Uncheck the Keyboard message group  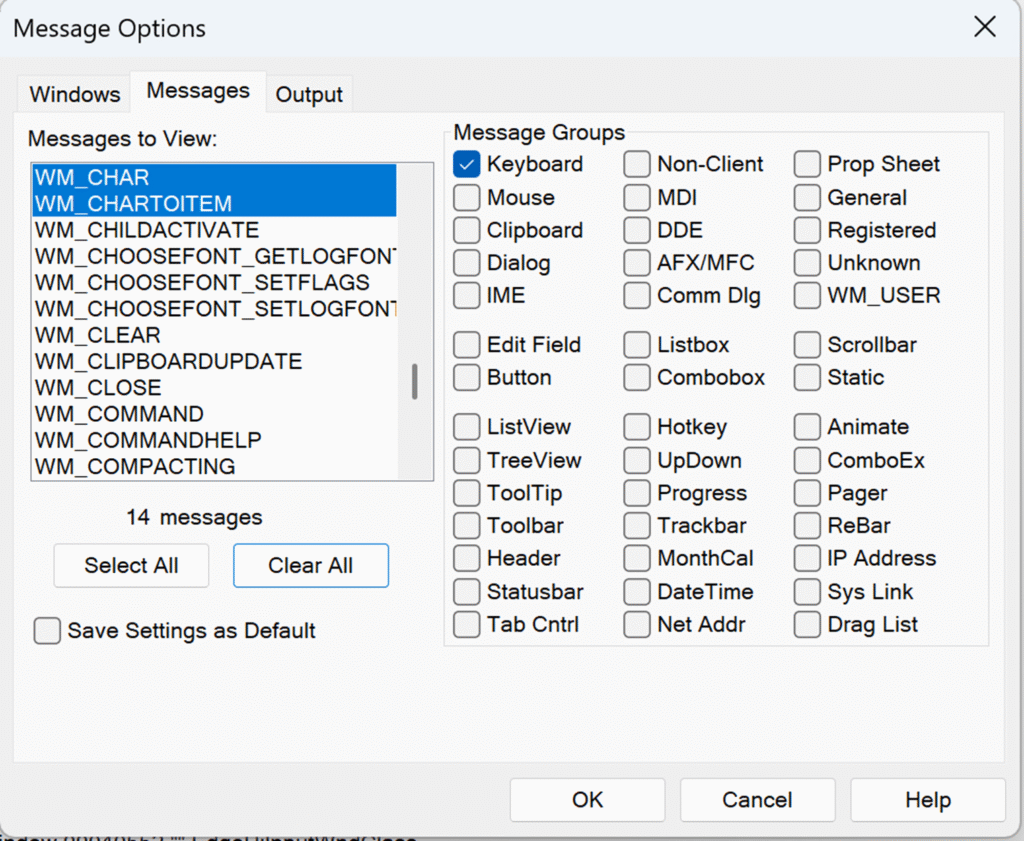(467, 164)
